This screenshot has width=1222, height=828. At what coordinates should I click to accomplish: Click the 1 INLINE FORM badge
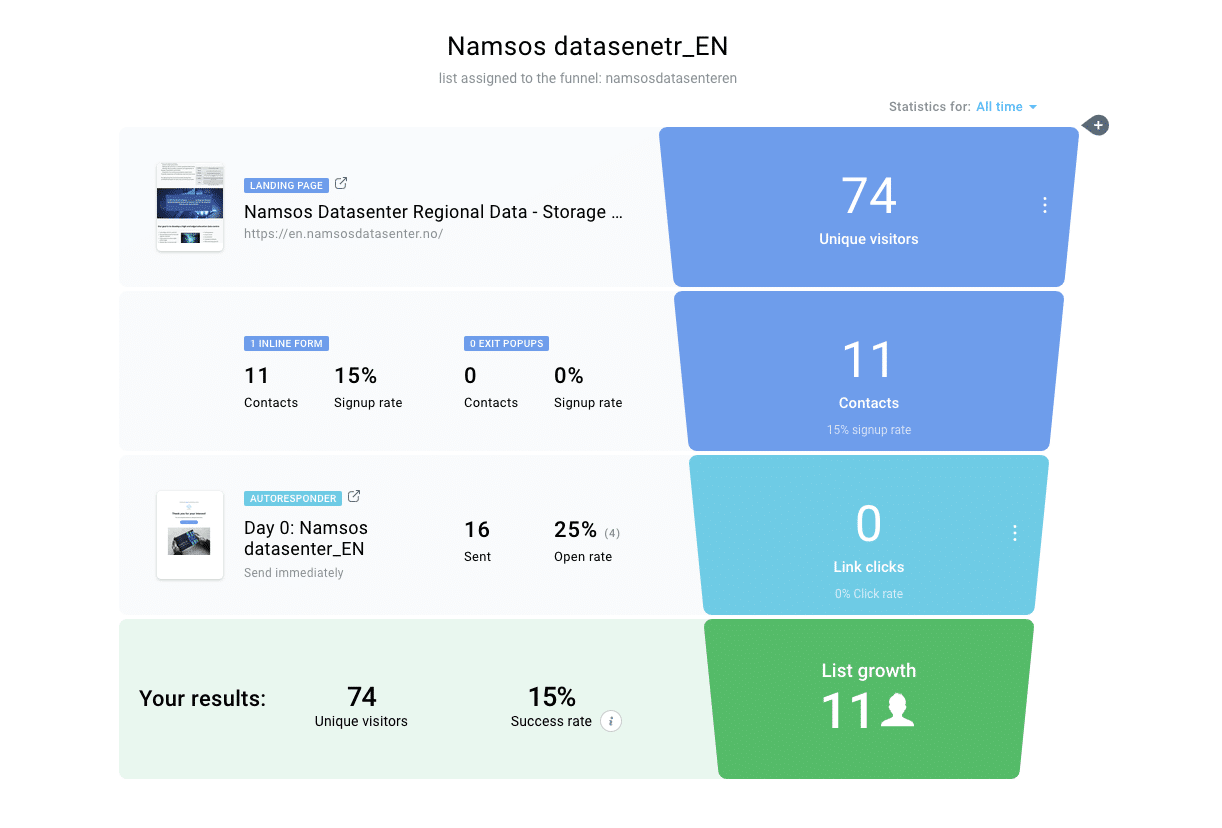pyautogui.click(x=286, y=343)
